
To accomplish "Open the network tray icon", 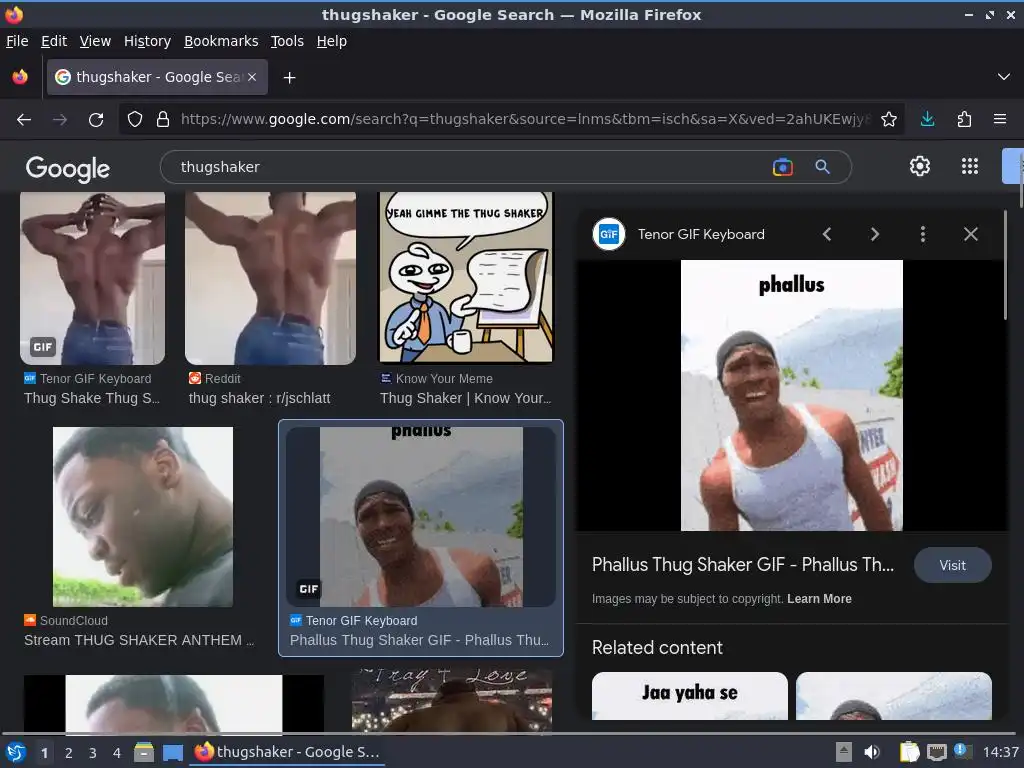I will 936,752.
